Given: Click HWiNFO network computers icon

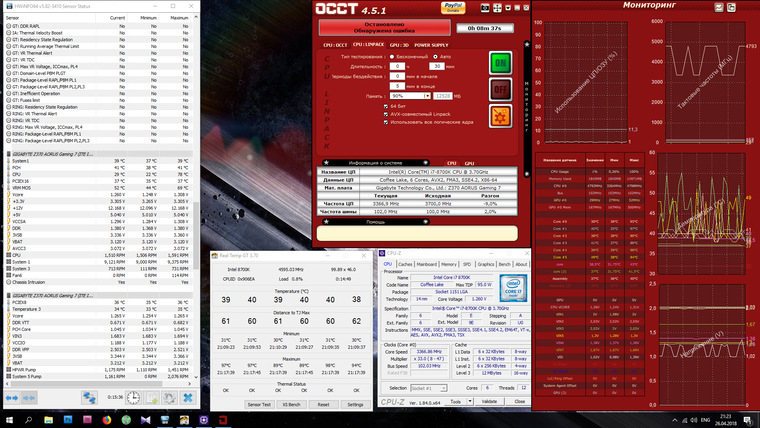Looking at the screenshot, I should point(89,398).
